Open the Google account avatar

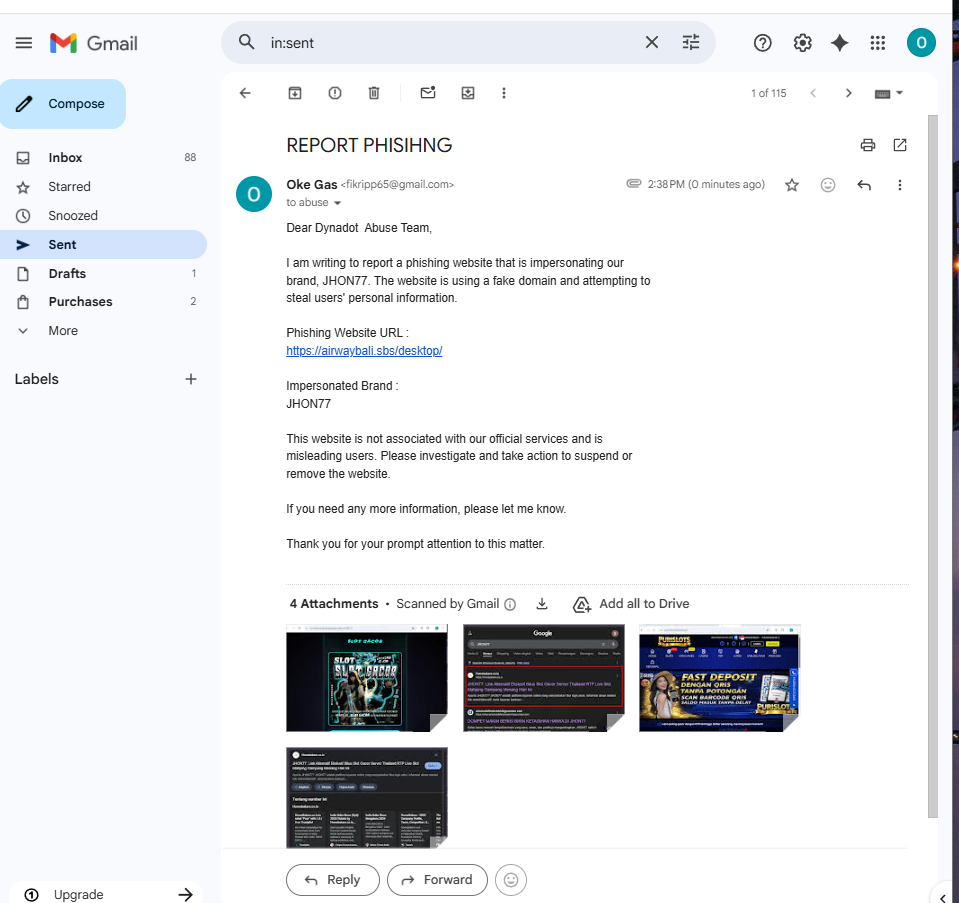pyautogui.click(x=920, y=43)
